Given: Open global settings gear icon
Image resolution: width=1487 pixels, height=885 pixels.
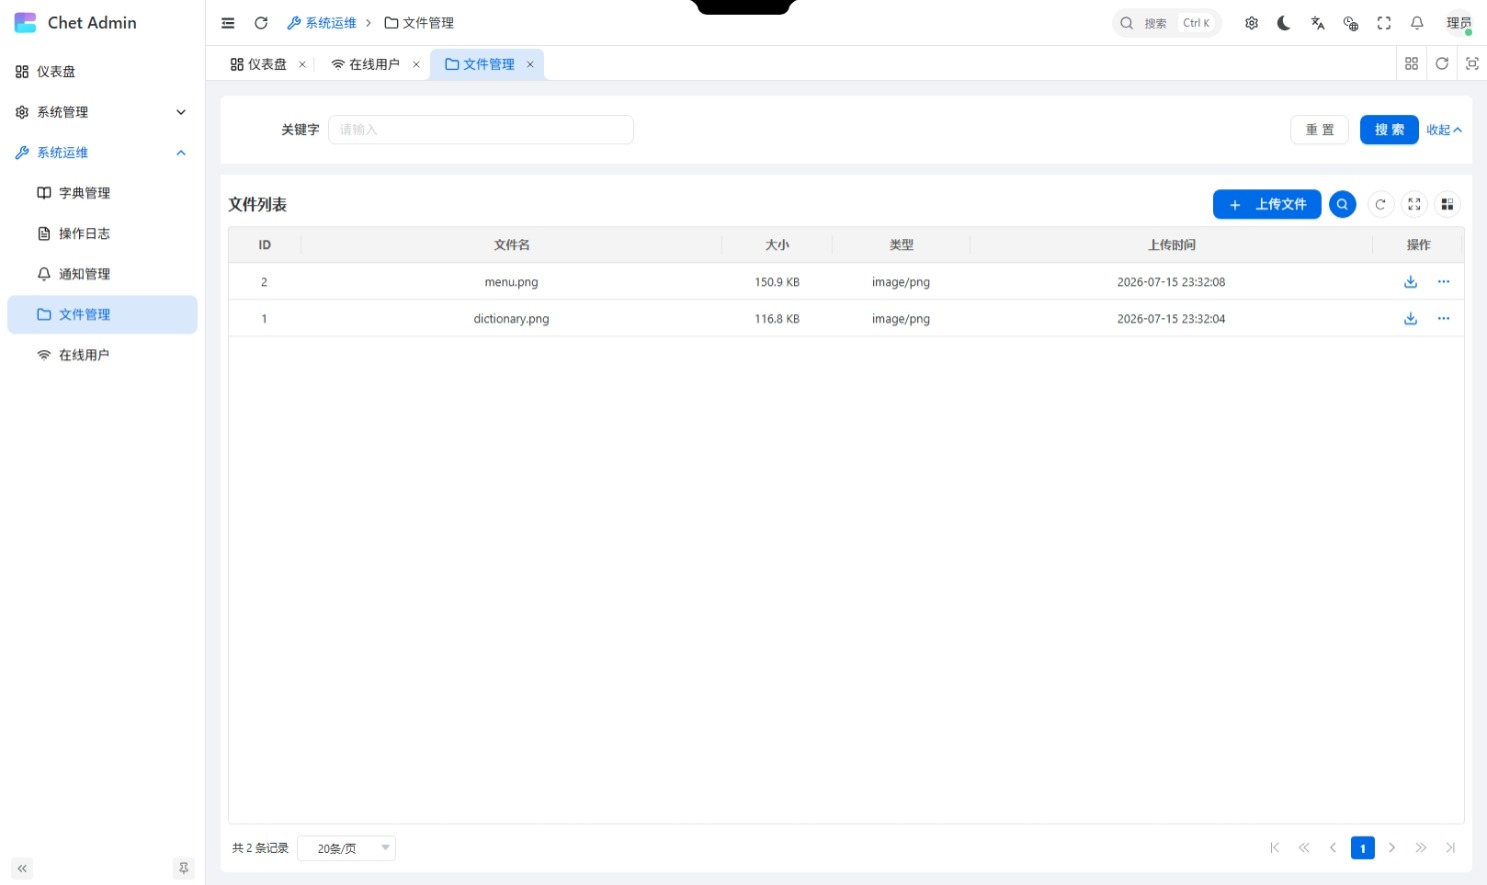Looking at the screenshot, I should [1251, 23].
